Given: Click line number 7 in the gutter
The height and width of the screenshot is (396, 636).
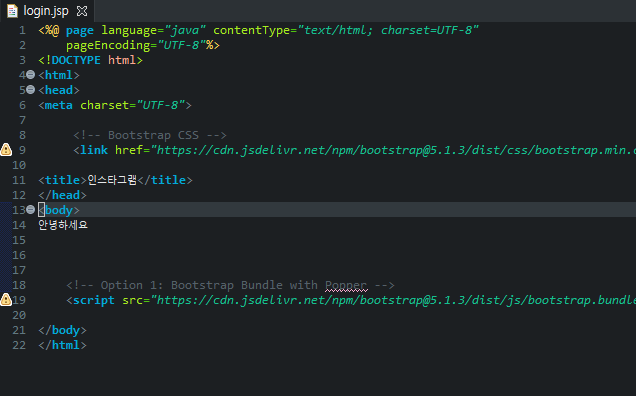Looking at the screenshot, I should (22, 120).
